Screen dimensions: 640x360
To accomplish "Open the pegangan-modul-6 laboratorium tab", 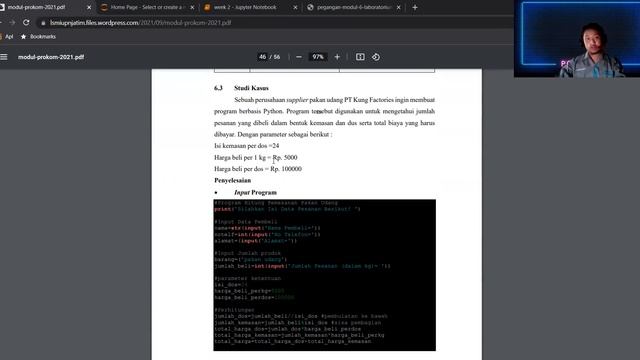I will coord(353,7).
